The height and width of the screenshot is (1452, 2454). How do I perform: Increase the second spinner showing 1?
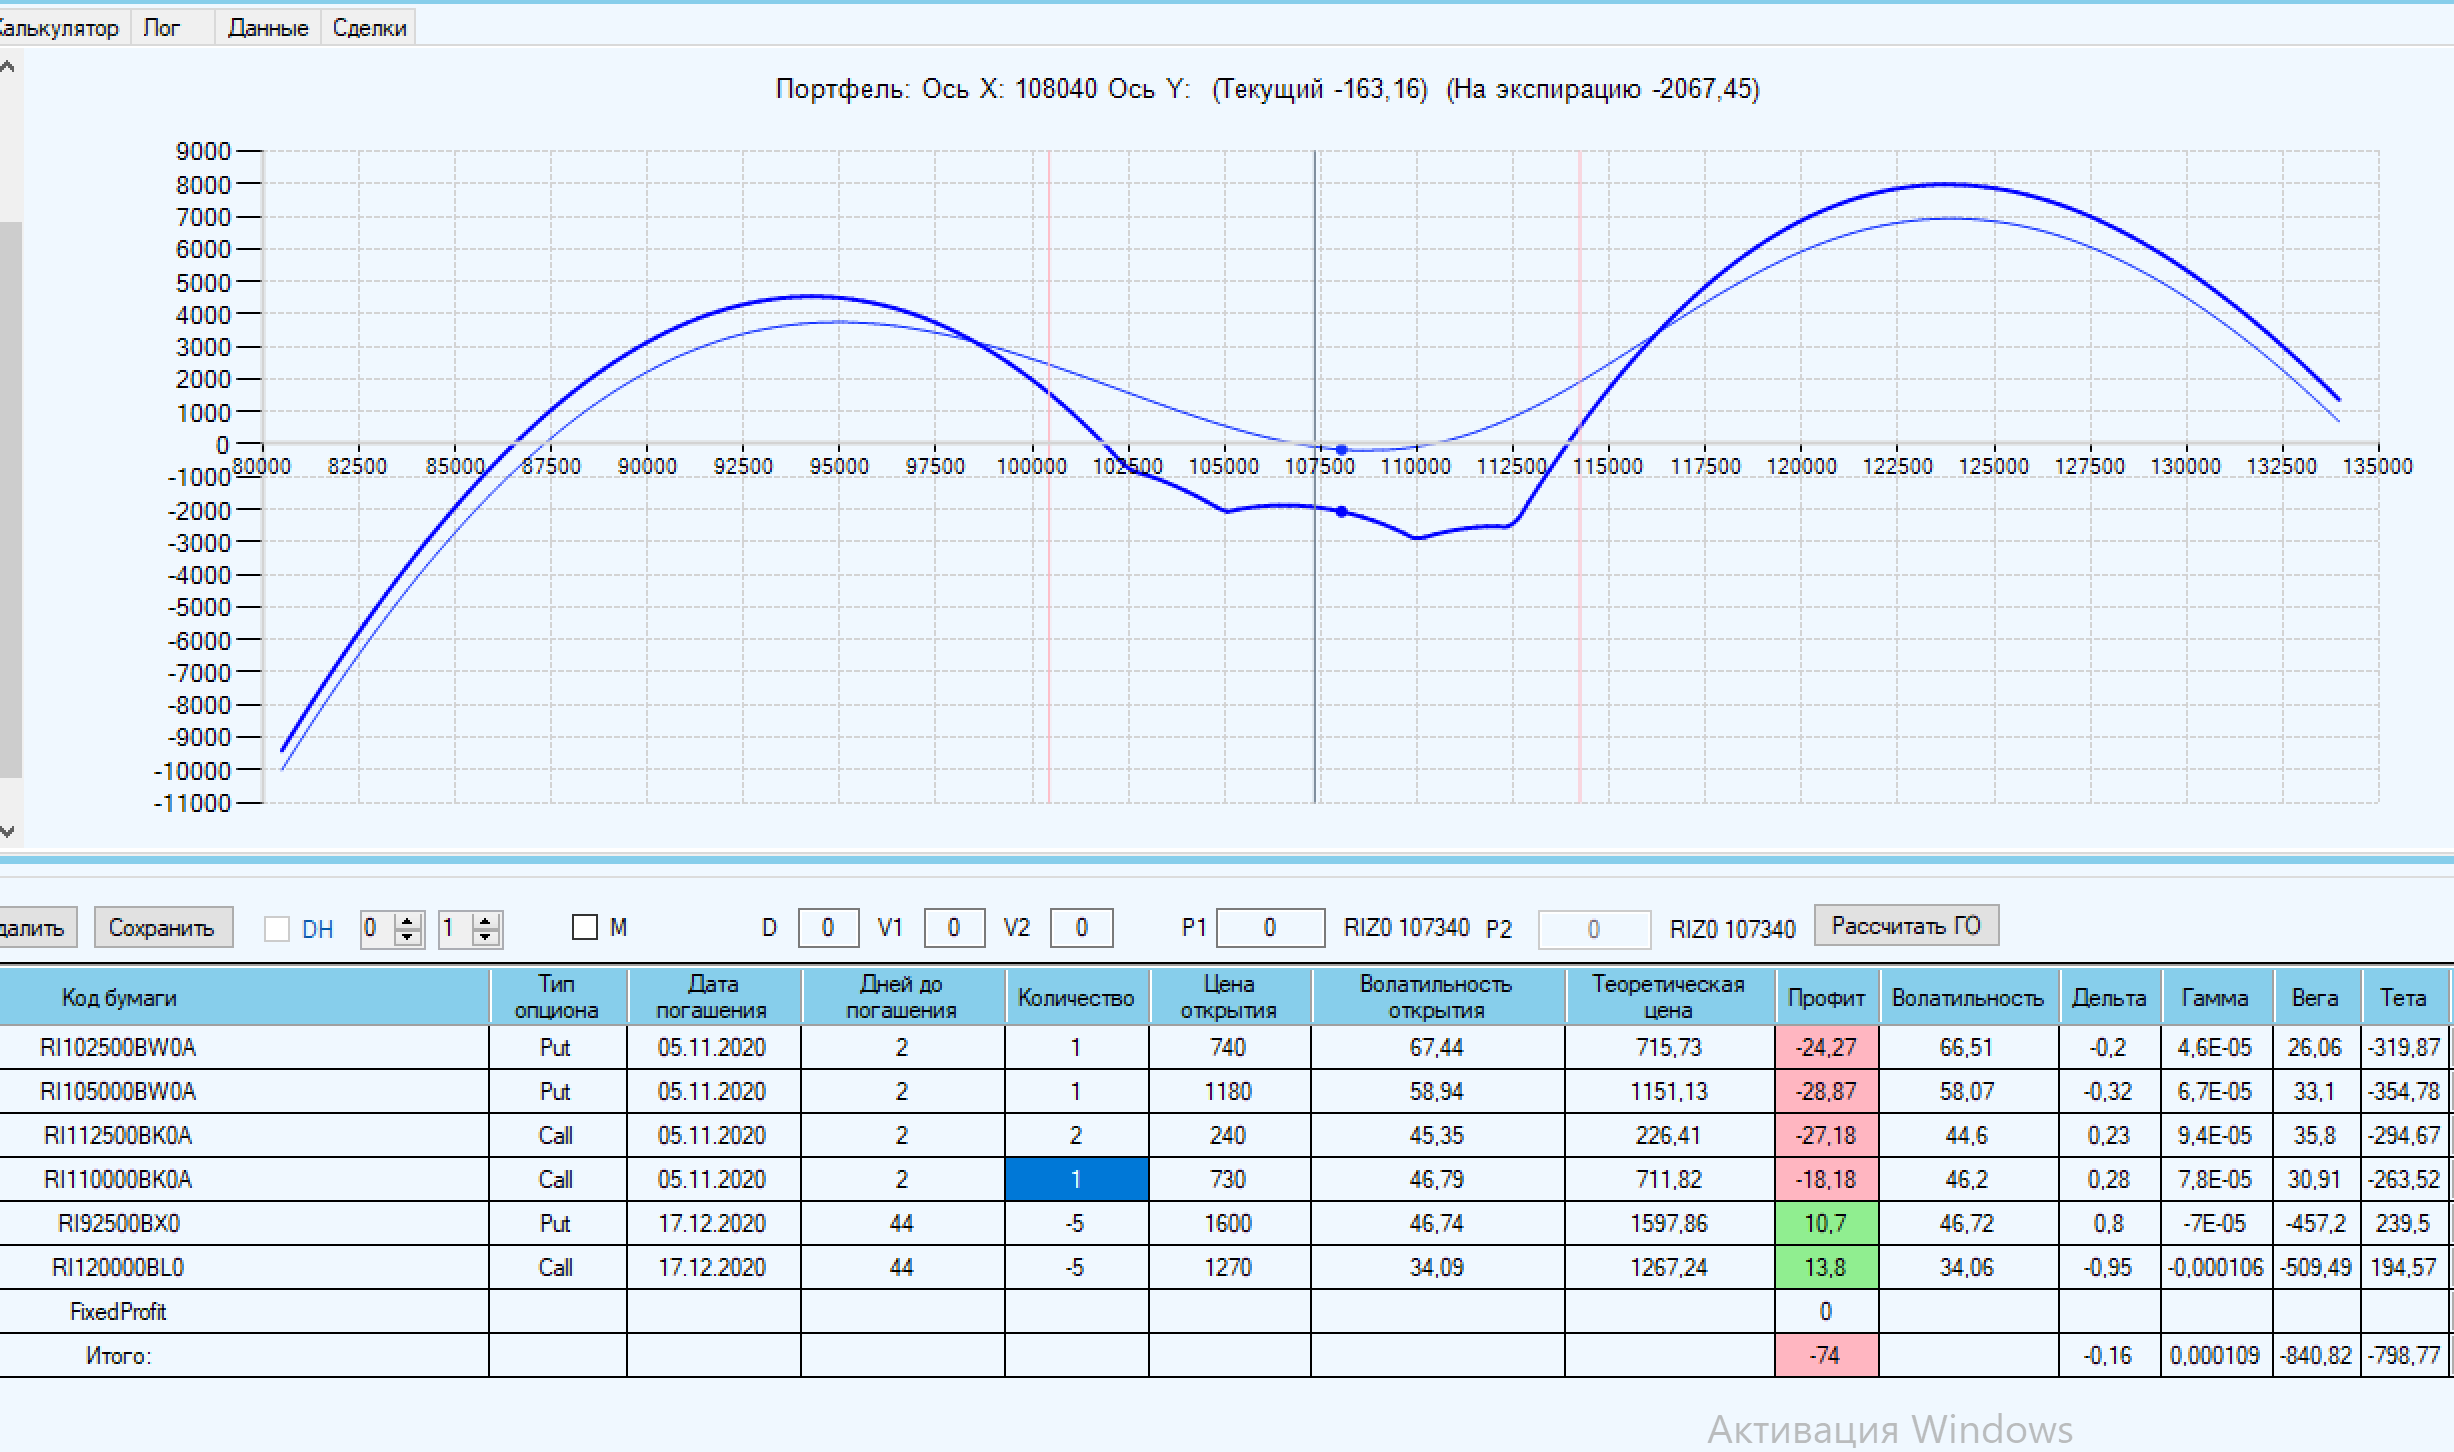point(485,920)
